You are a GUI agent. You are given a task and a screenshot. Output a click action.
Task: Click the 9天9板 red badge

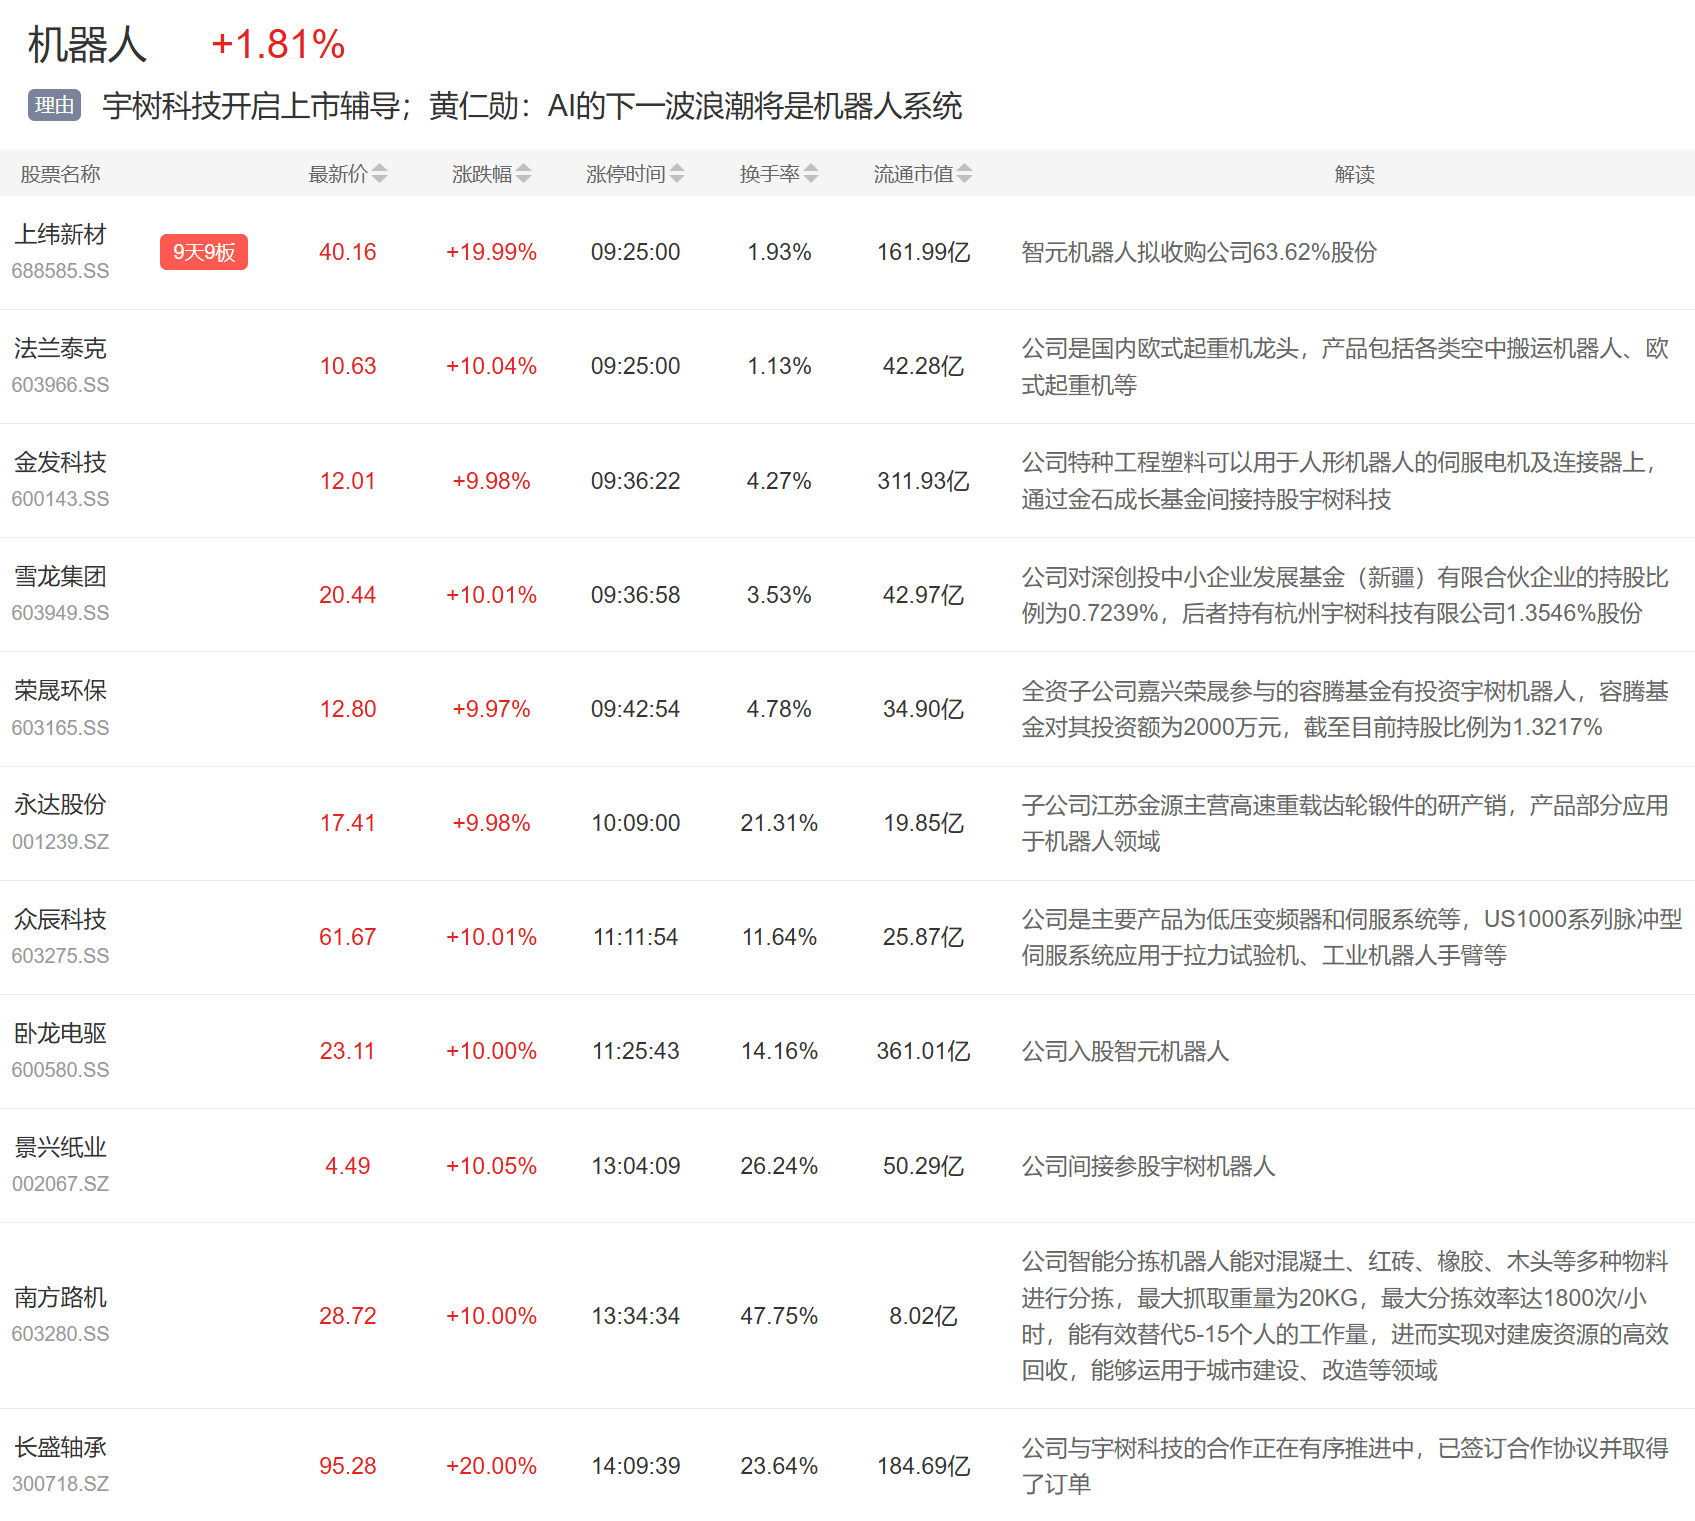click(203, 252)
